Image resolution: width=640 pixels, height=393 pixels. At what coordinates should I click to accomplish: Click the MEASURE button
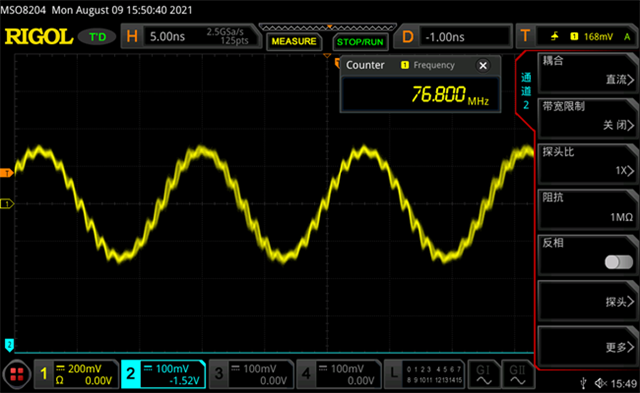294,42
